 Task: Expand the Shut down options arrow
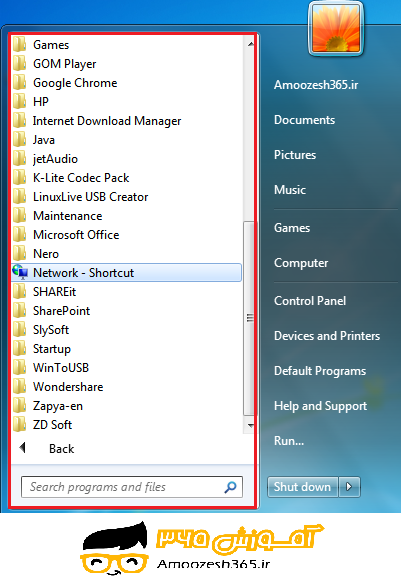[349, 487]
